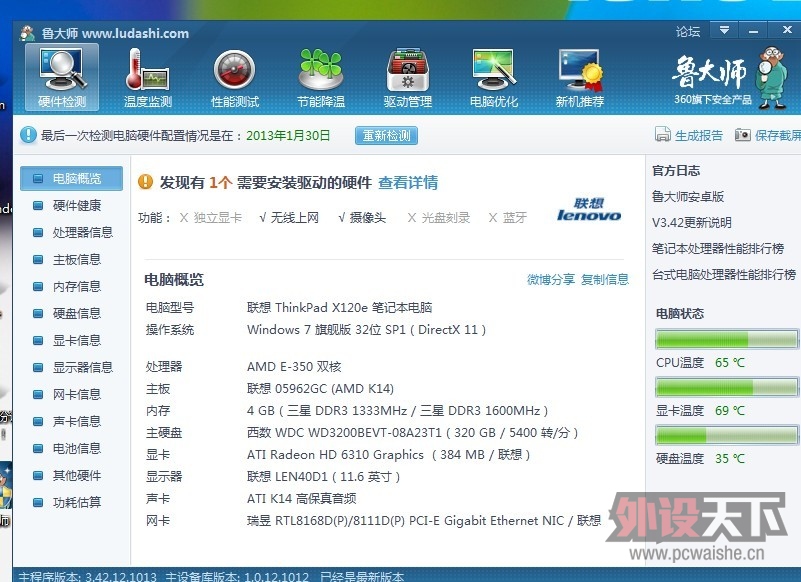This screenshot has width=801, height=582.
Task: Click the Lenovo brand logo
Action: point(589,210)
